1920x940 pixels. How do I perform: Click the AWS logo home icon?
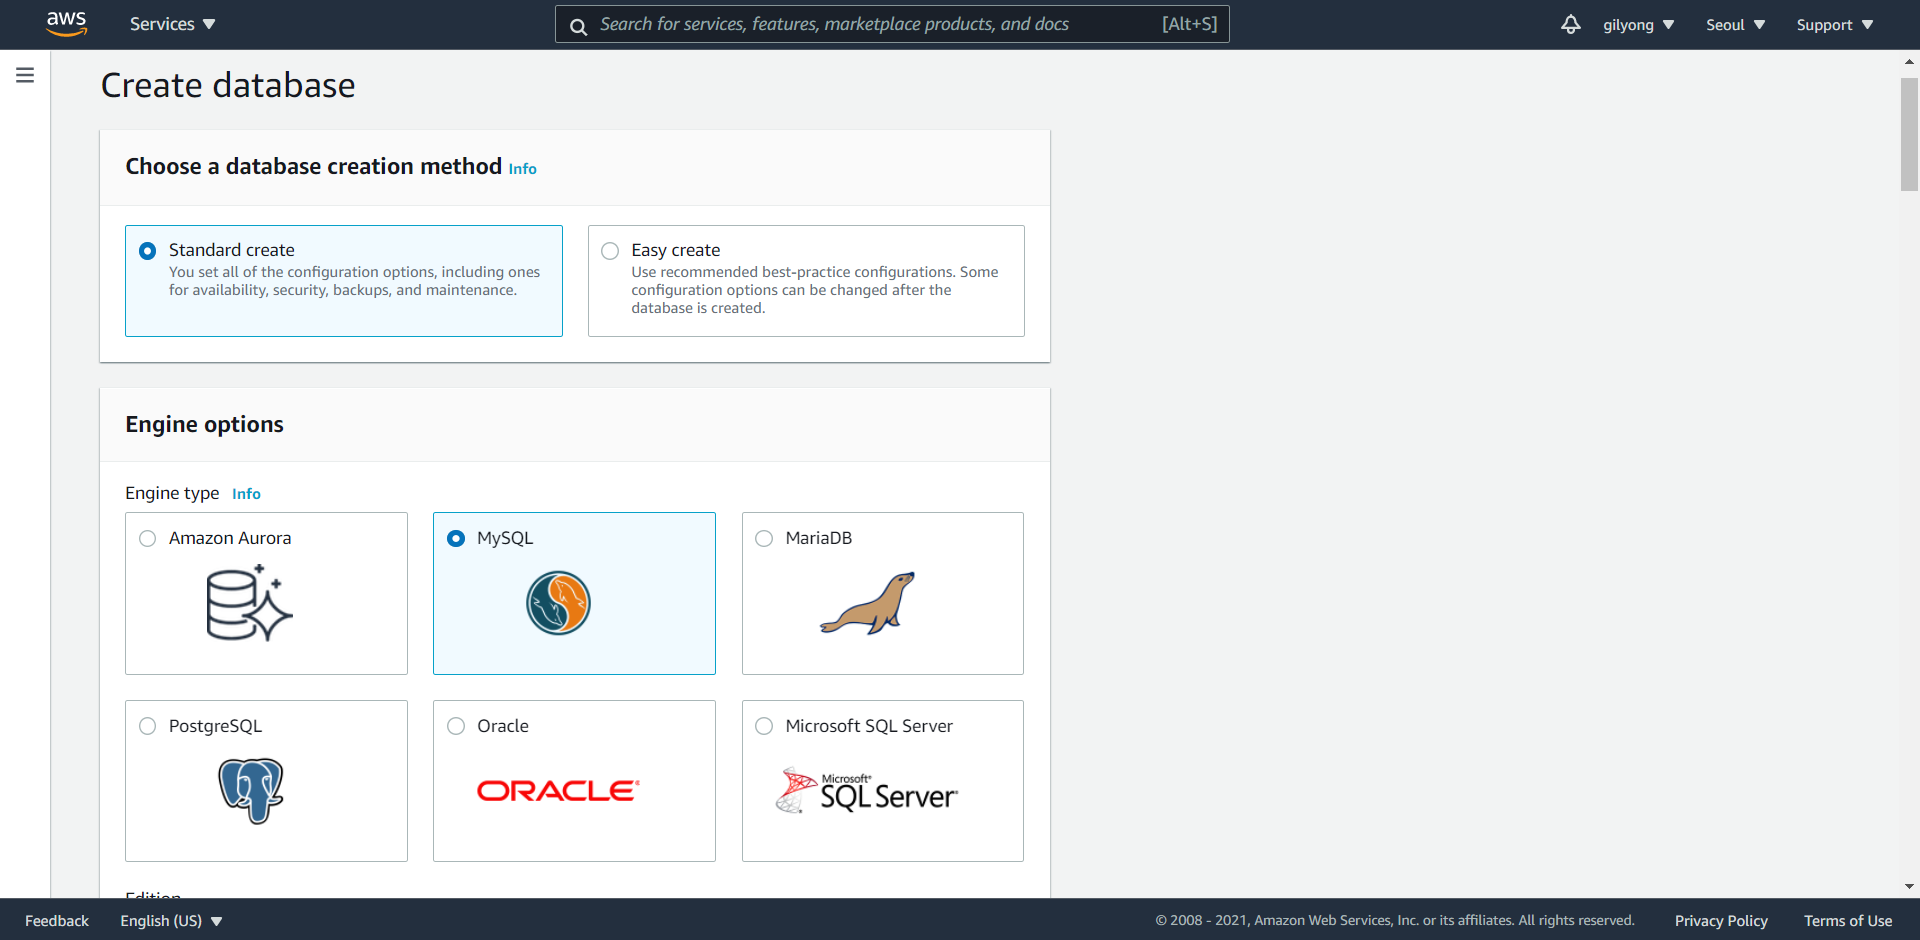(x=66, y=24)
